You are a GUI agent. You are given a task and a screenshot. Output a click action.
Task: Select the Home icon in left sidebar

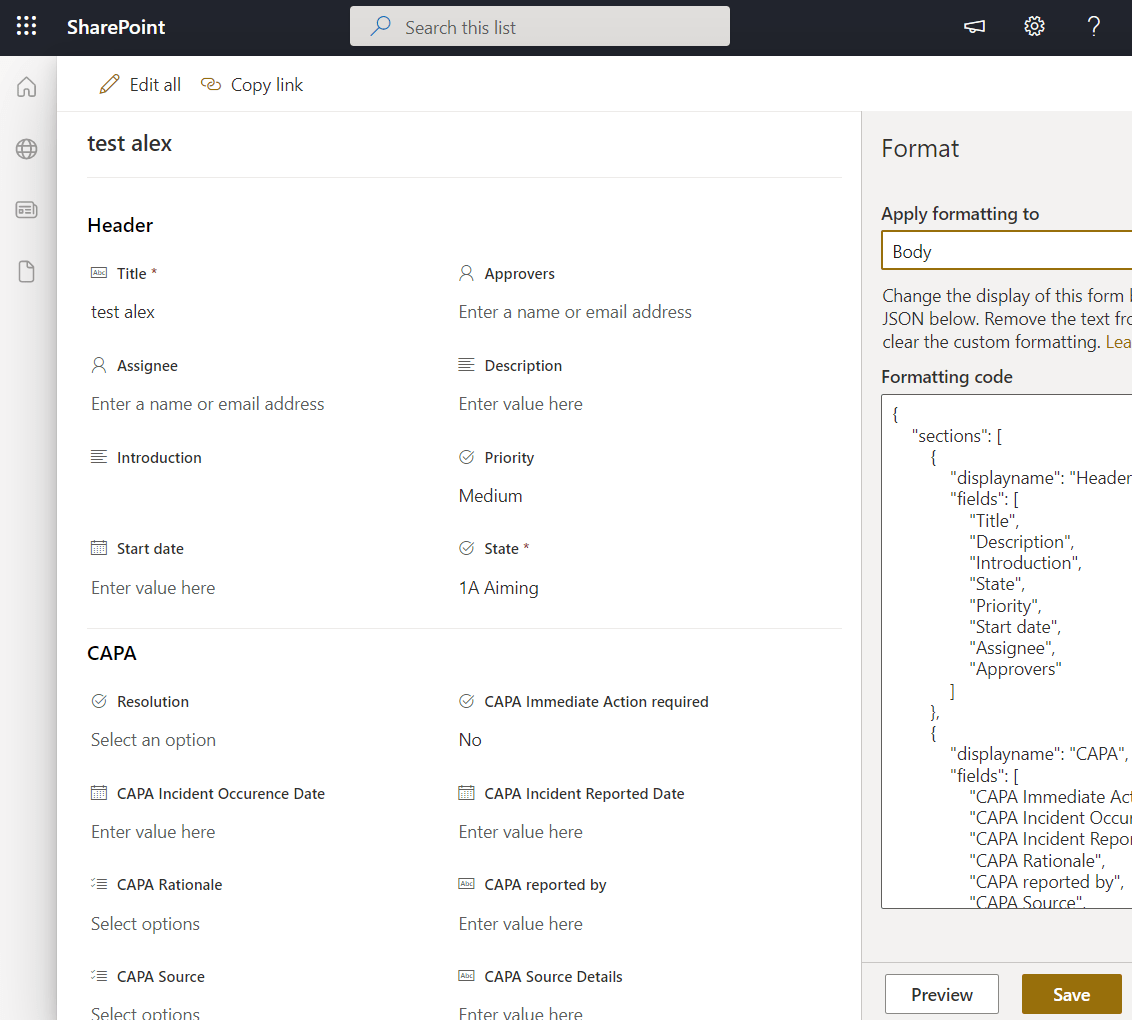click(x=26, y=87)
